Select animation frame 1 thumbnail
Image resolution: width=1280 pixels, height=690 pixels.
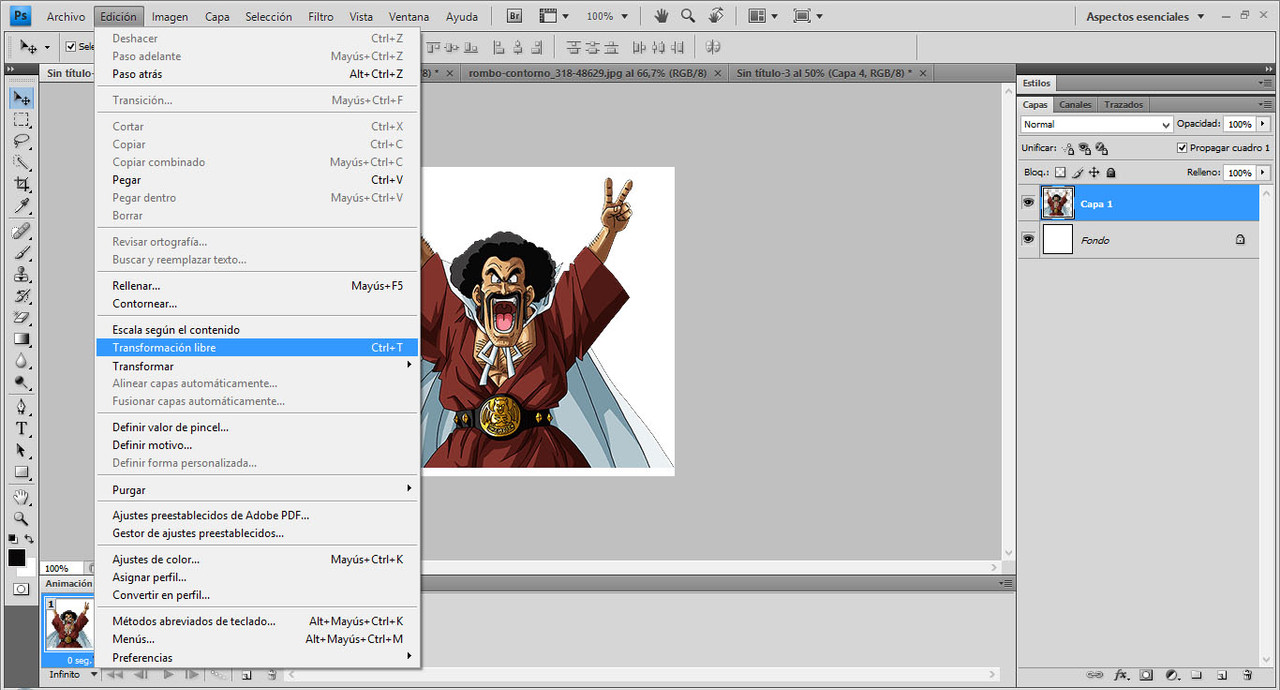click(69, 625)
